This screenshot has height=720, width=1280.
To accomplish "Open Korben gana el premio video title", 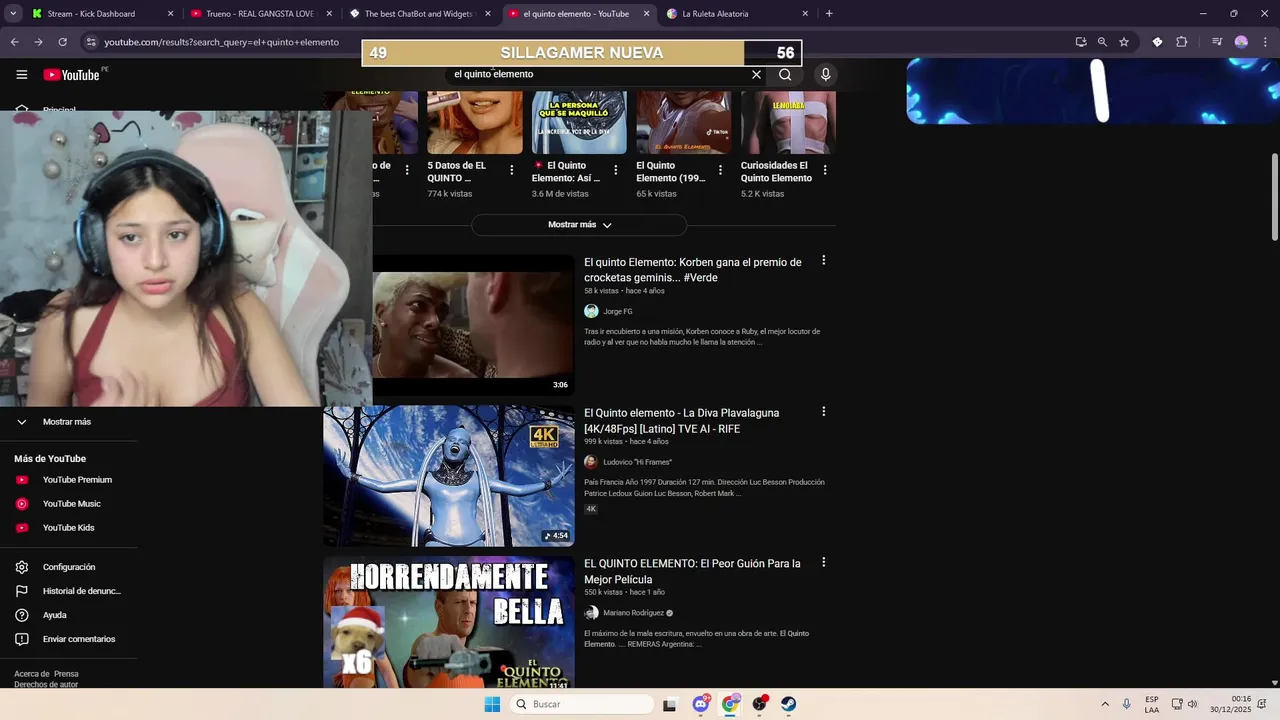I will point(693,270).
